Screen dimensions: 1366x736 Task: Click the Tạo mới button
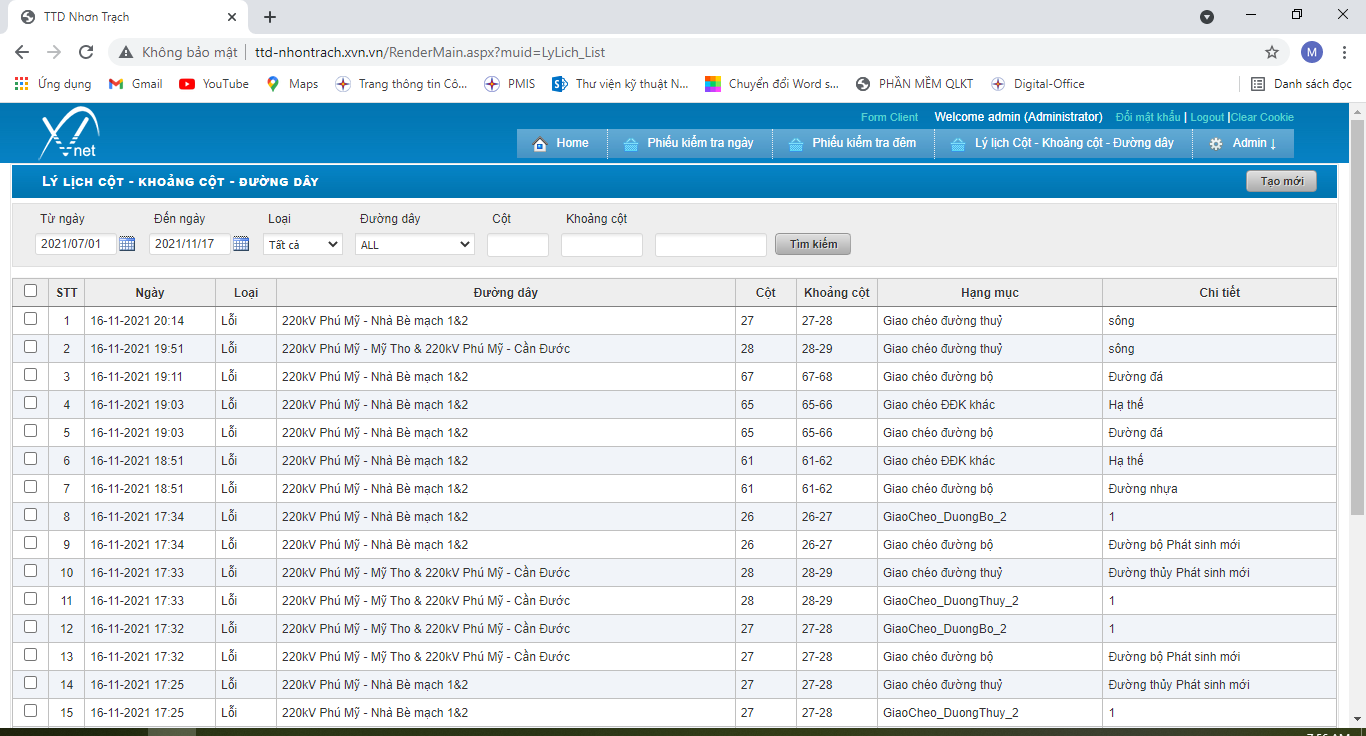pos(1281,181)
